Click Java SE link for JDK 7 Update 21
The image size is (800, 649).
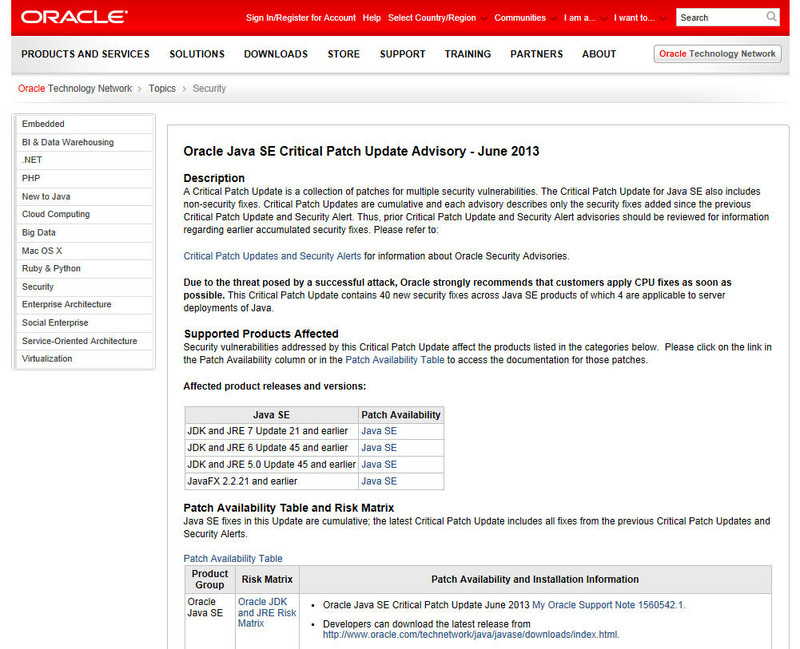click(379, 431)
